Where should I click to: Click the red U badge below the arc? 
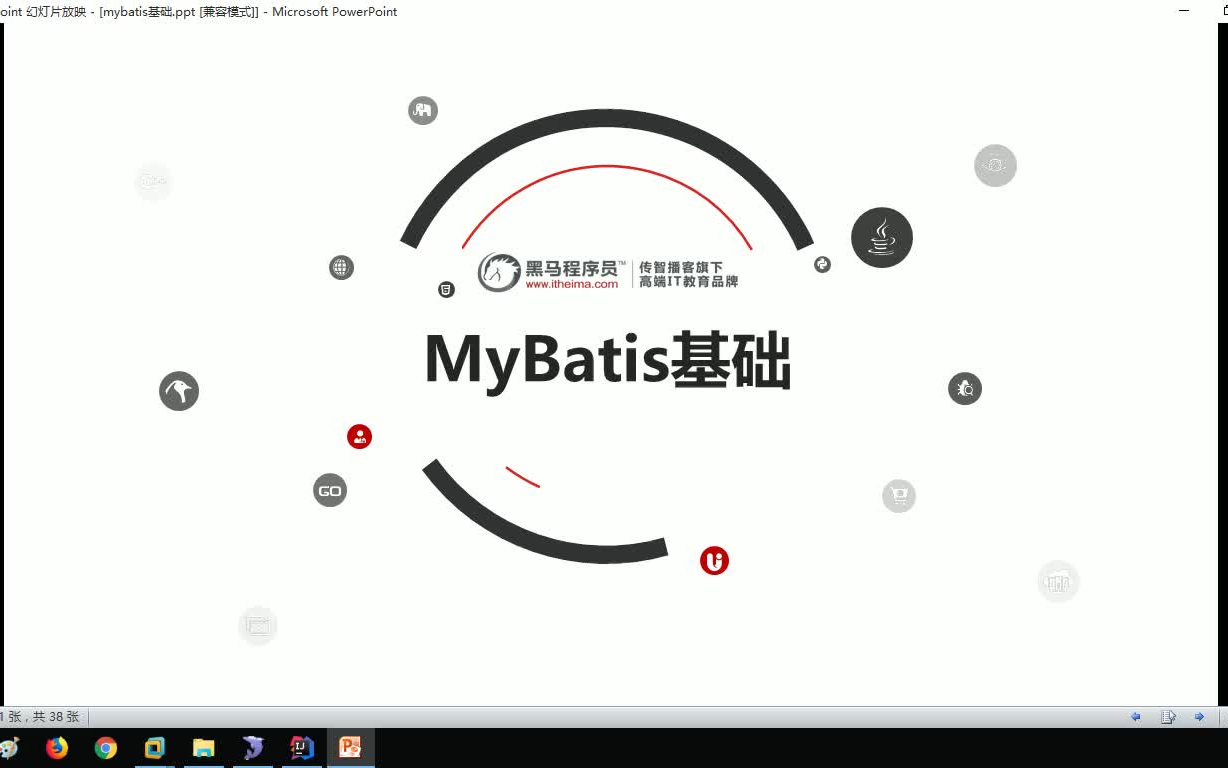click(x=714, y=561)
